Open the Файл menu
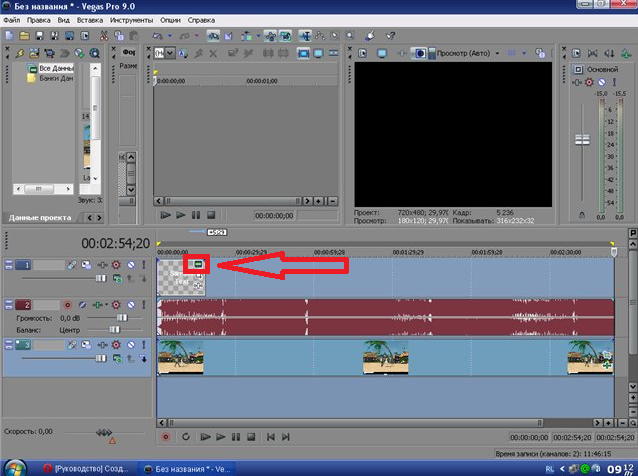This screenshot has height=476, width=638. click(12, 20)
